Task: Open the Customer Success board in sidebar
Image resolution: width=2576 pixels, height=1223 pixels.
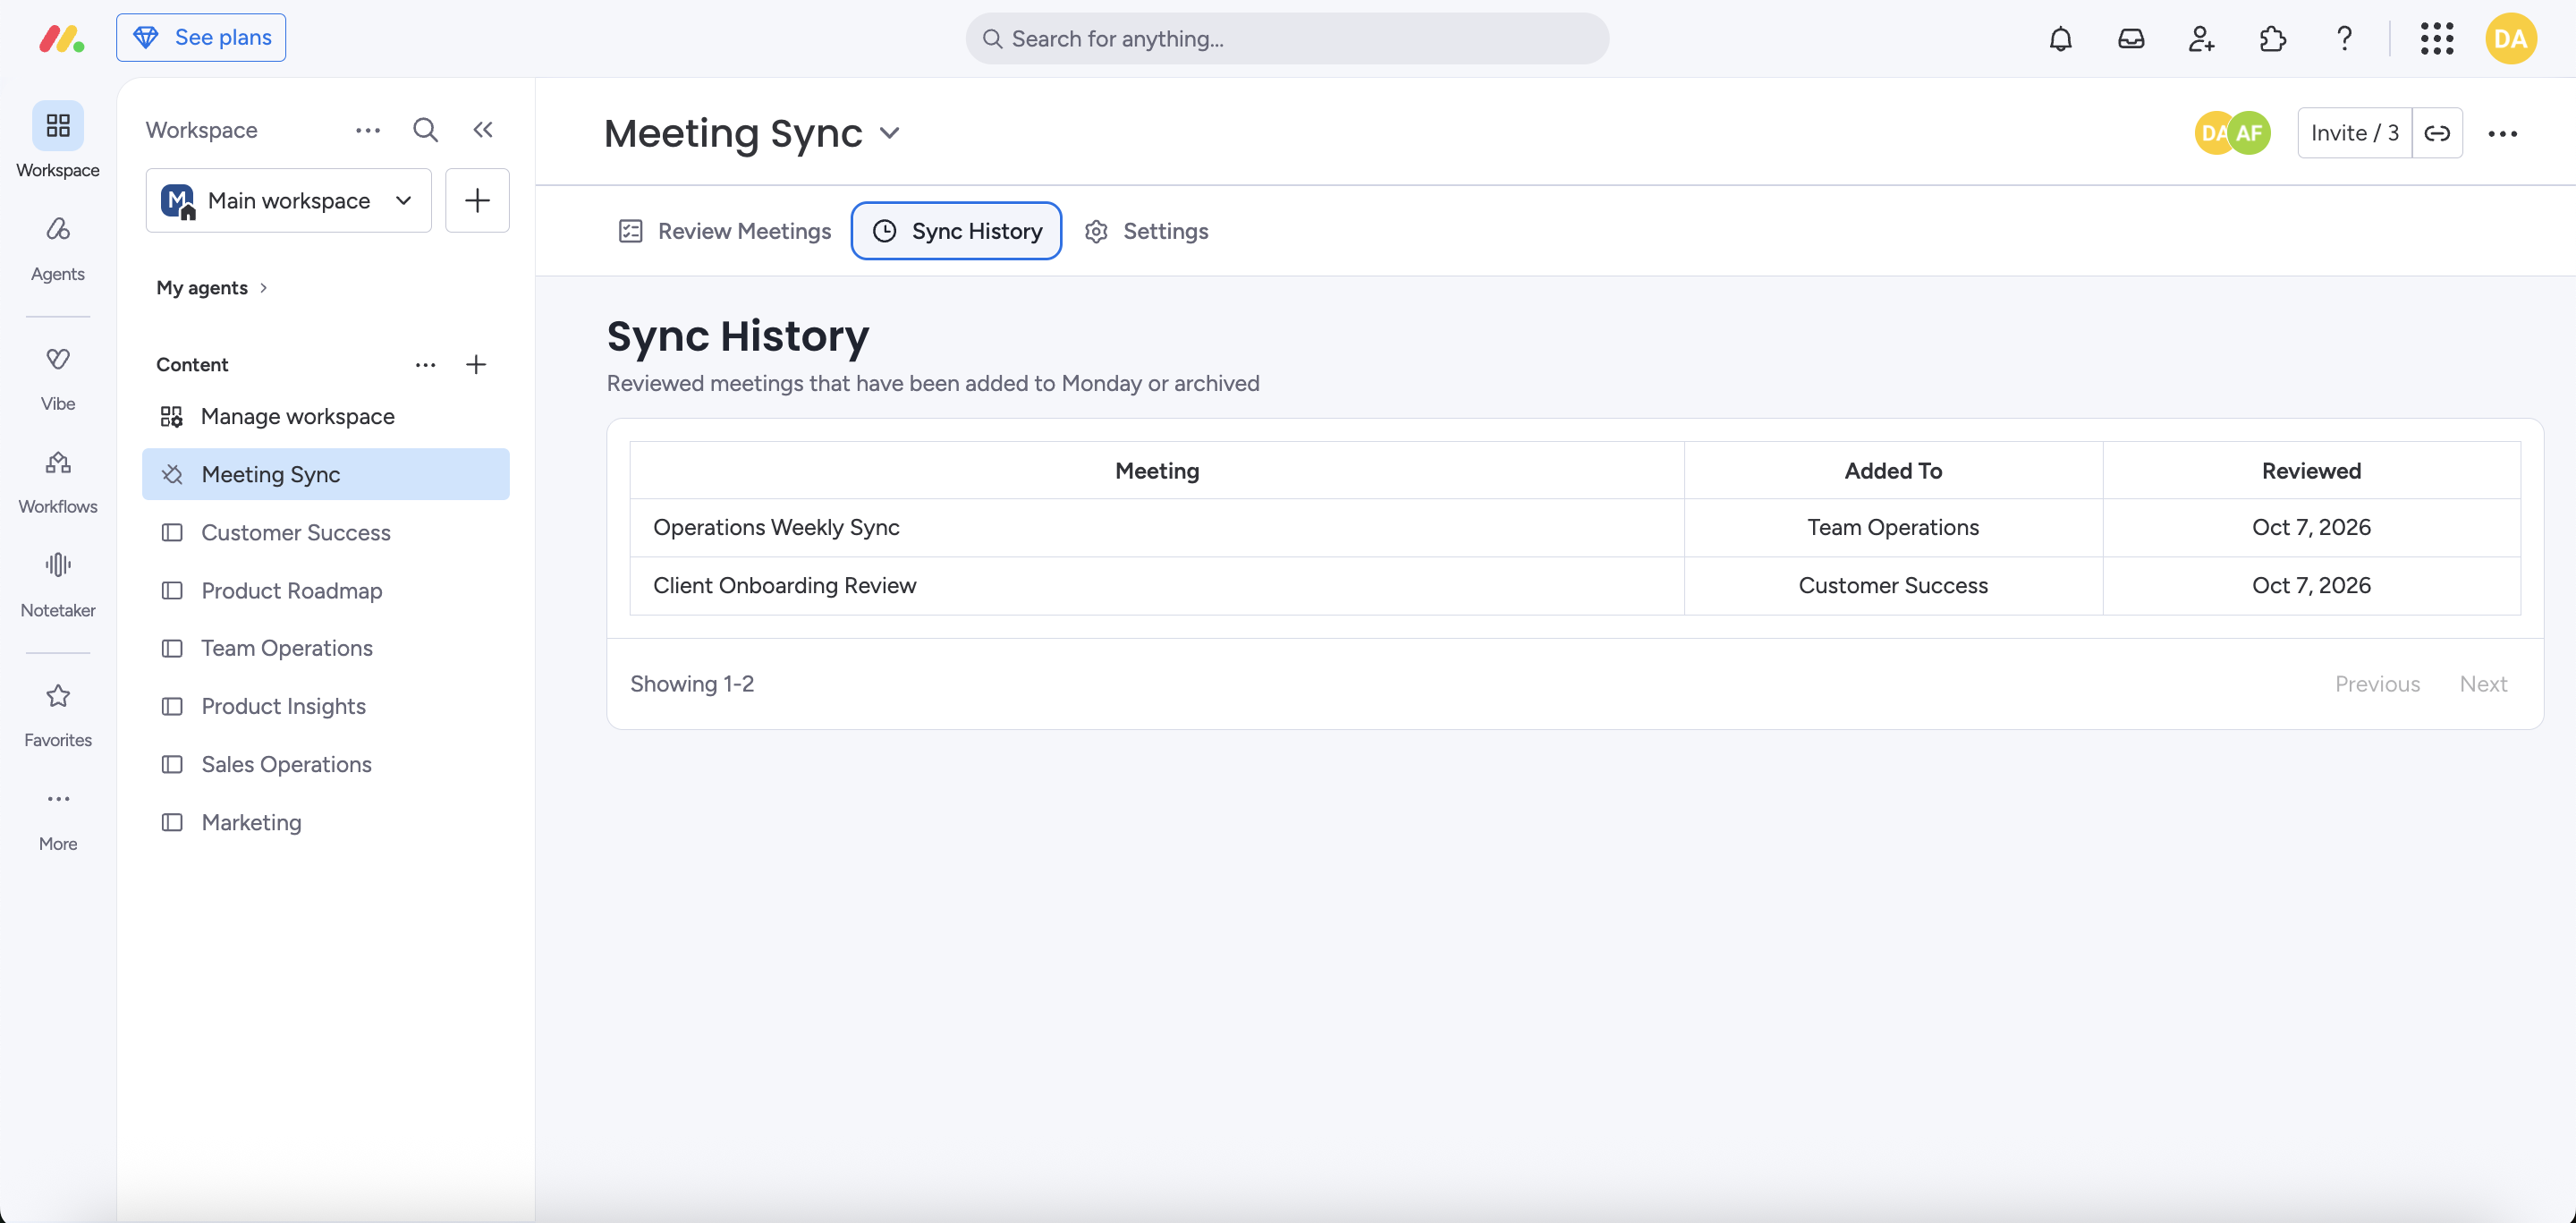Action: pyautogui.click(x=326, y=533)
